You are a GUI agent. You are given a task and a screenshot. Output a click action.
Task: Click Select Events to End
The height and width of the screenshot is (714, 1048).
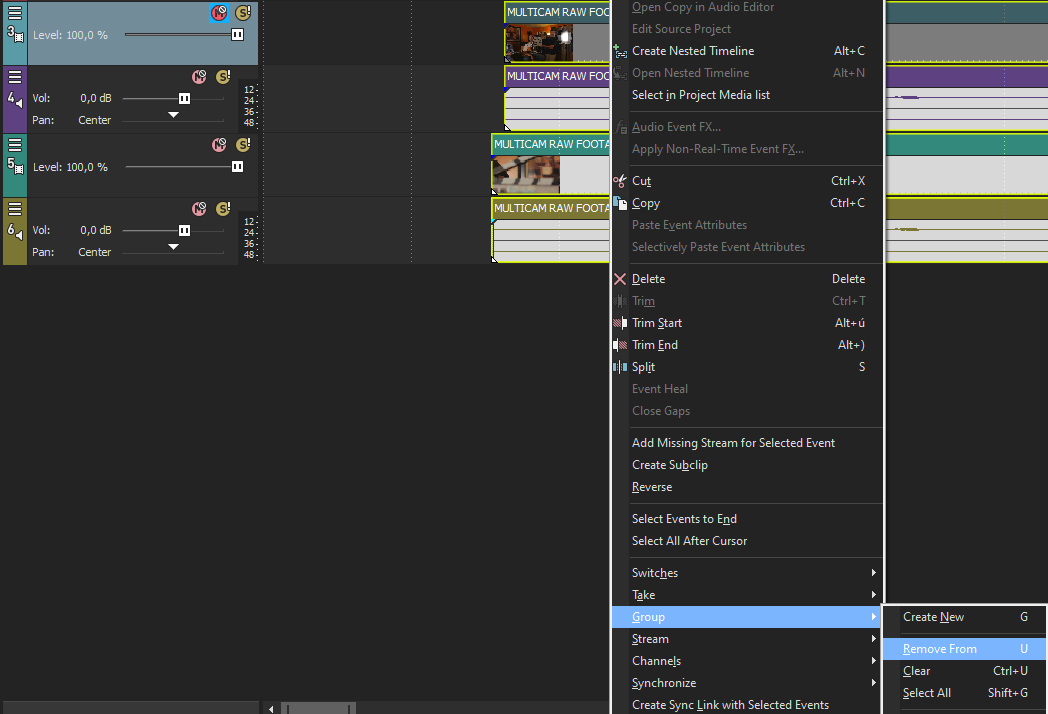(x=684, y=519)
